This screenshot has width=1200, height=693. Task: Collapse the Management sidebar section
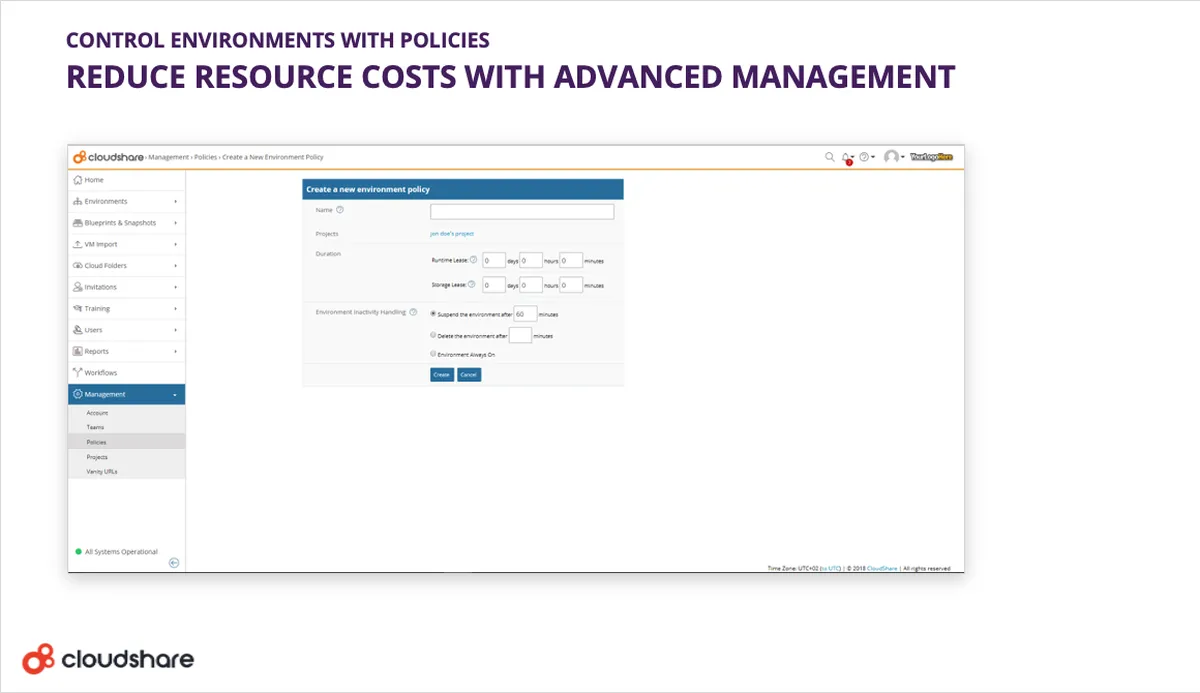(126, 394)
